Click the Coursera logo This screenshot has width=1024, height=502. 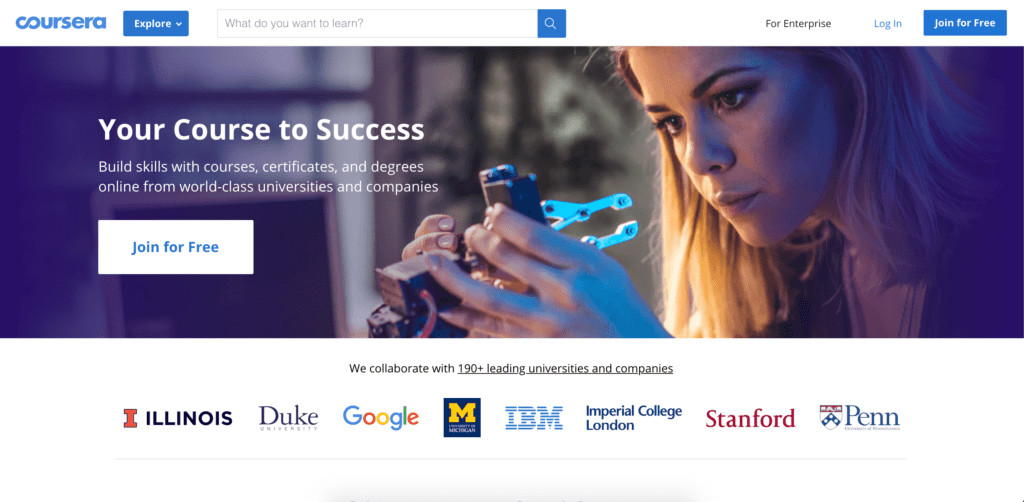point(61,23)
